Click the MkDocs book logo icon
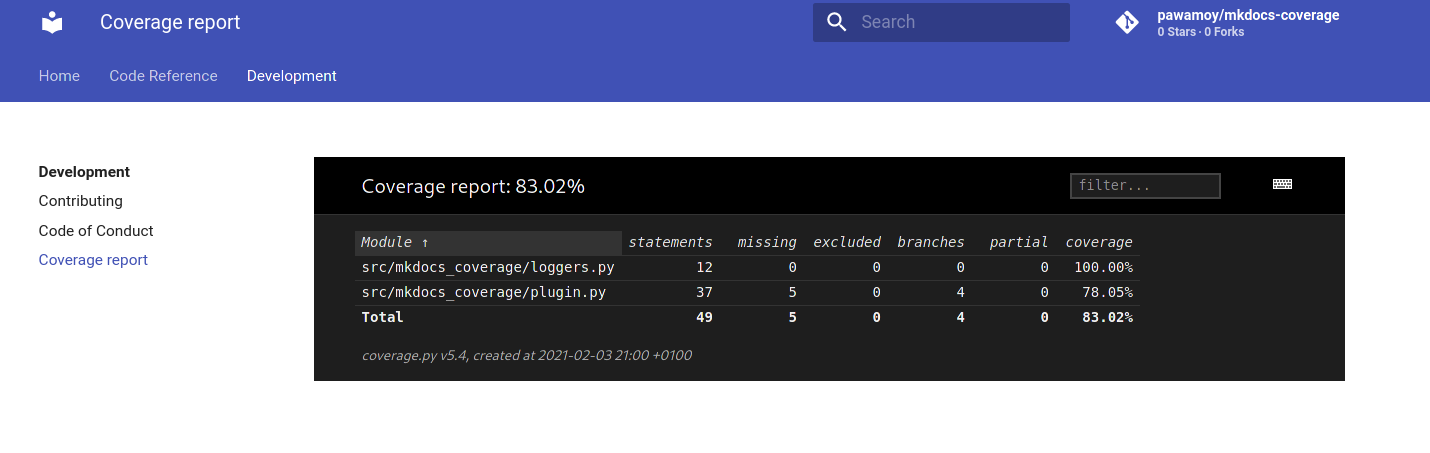The height and width of the screenshot is (453, 1430). [x=52, y=22]
